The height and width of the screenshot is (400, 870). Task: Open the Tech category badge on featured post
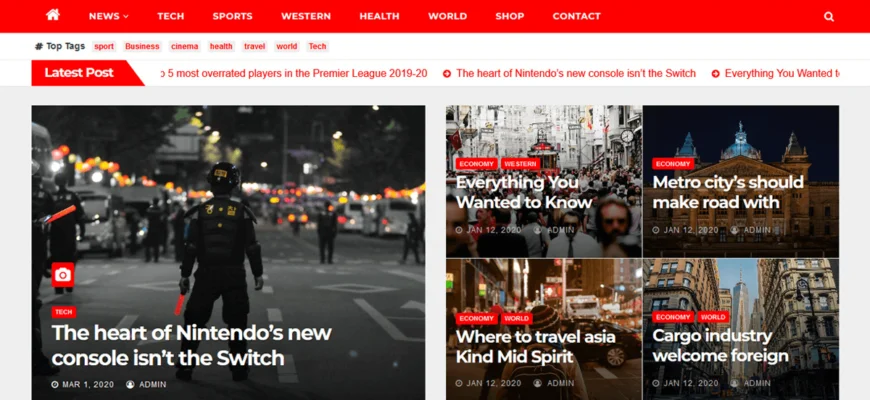click(63, 312)
